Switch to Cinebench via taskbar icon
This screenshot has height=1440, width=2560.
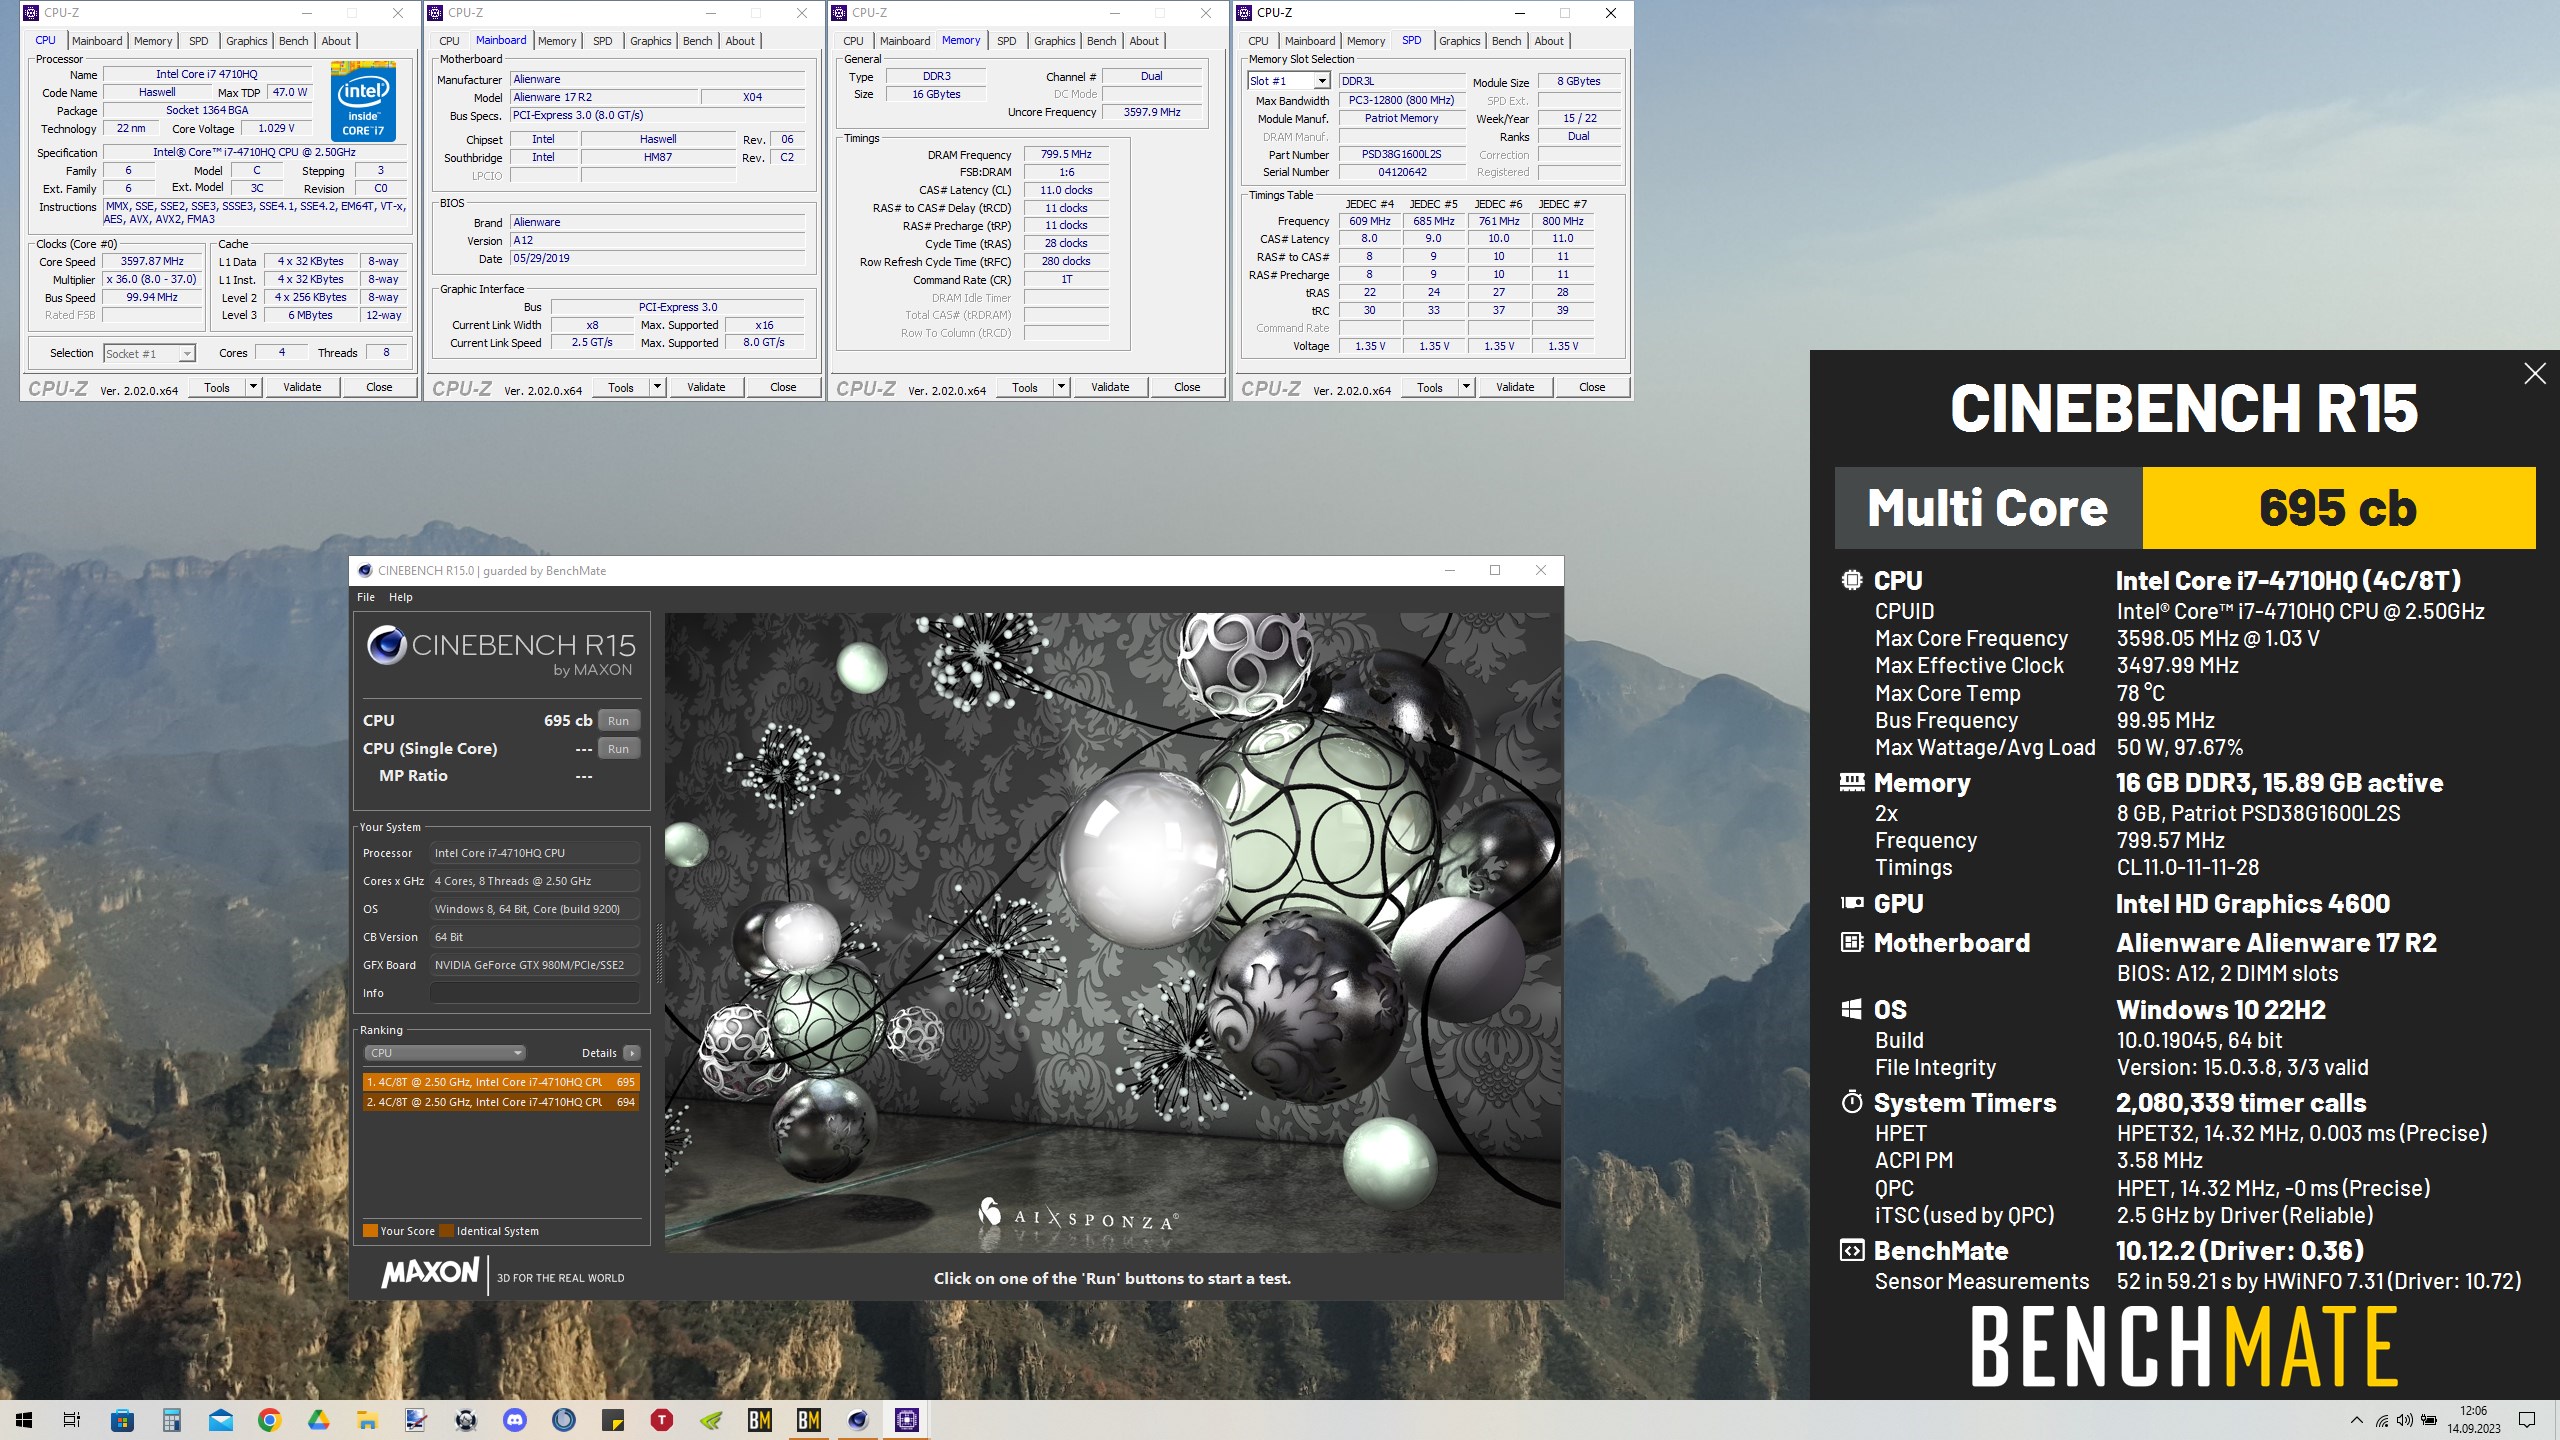click(858, 1420)
